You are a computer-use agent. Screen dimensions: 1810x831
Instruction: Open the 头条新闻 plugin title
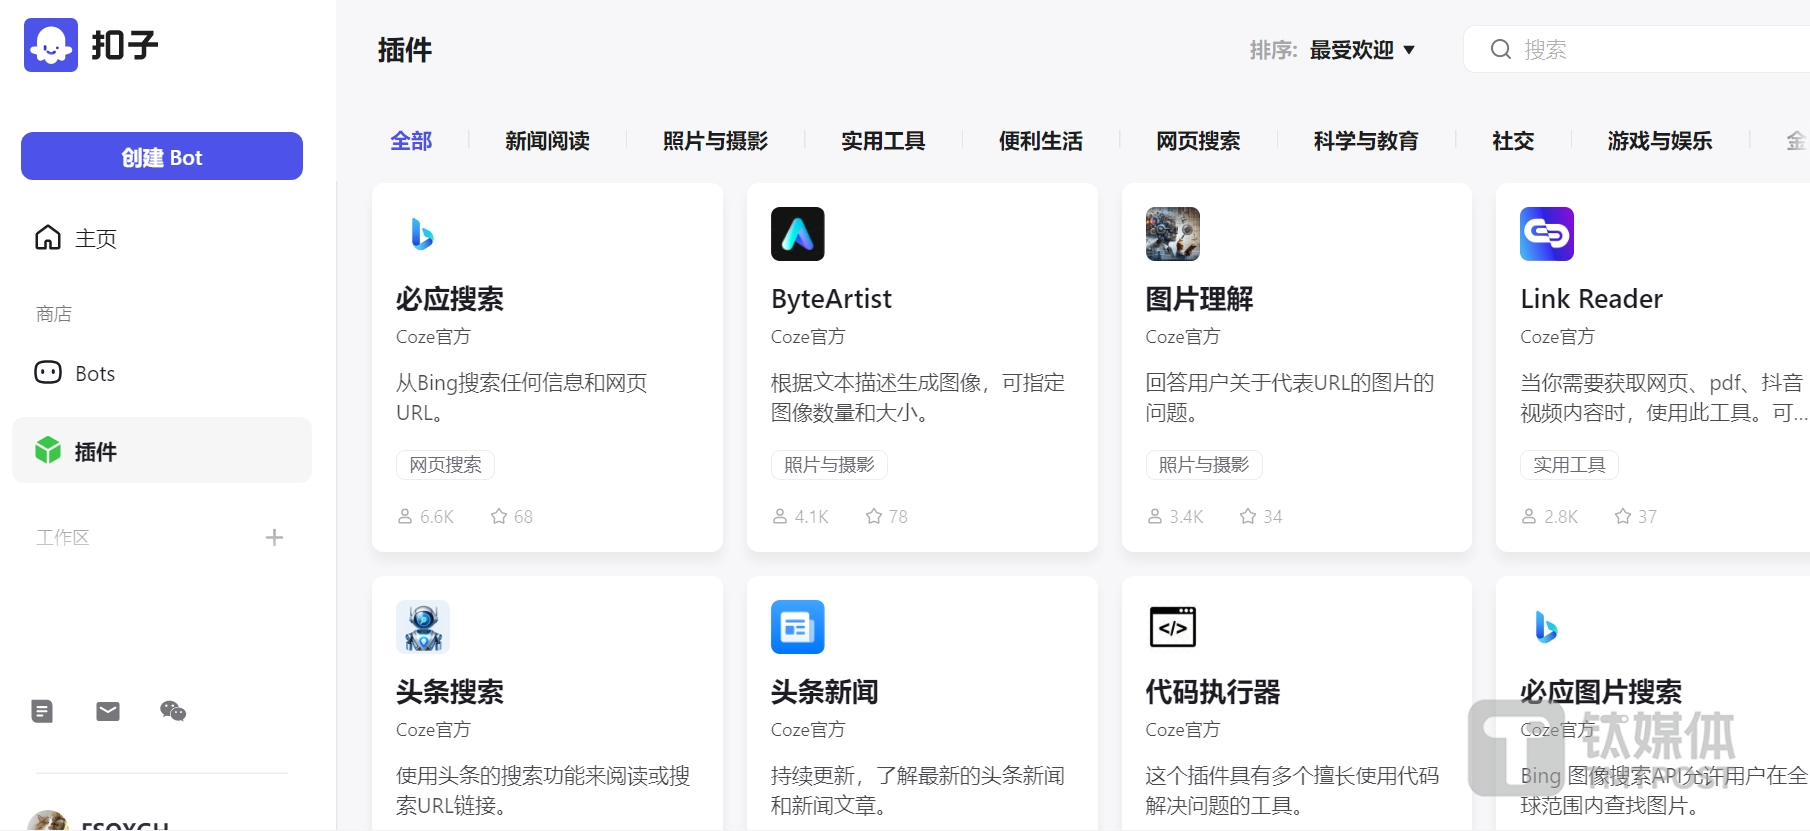825,692
